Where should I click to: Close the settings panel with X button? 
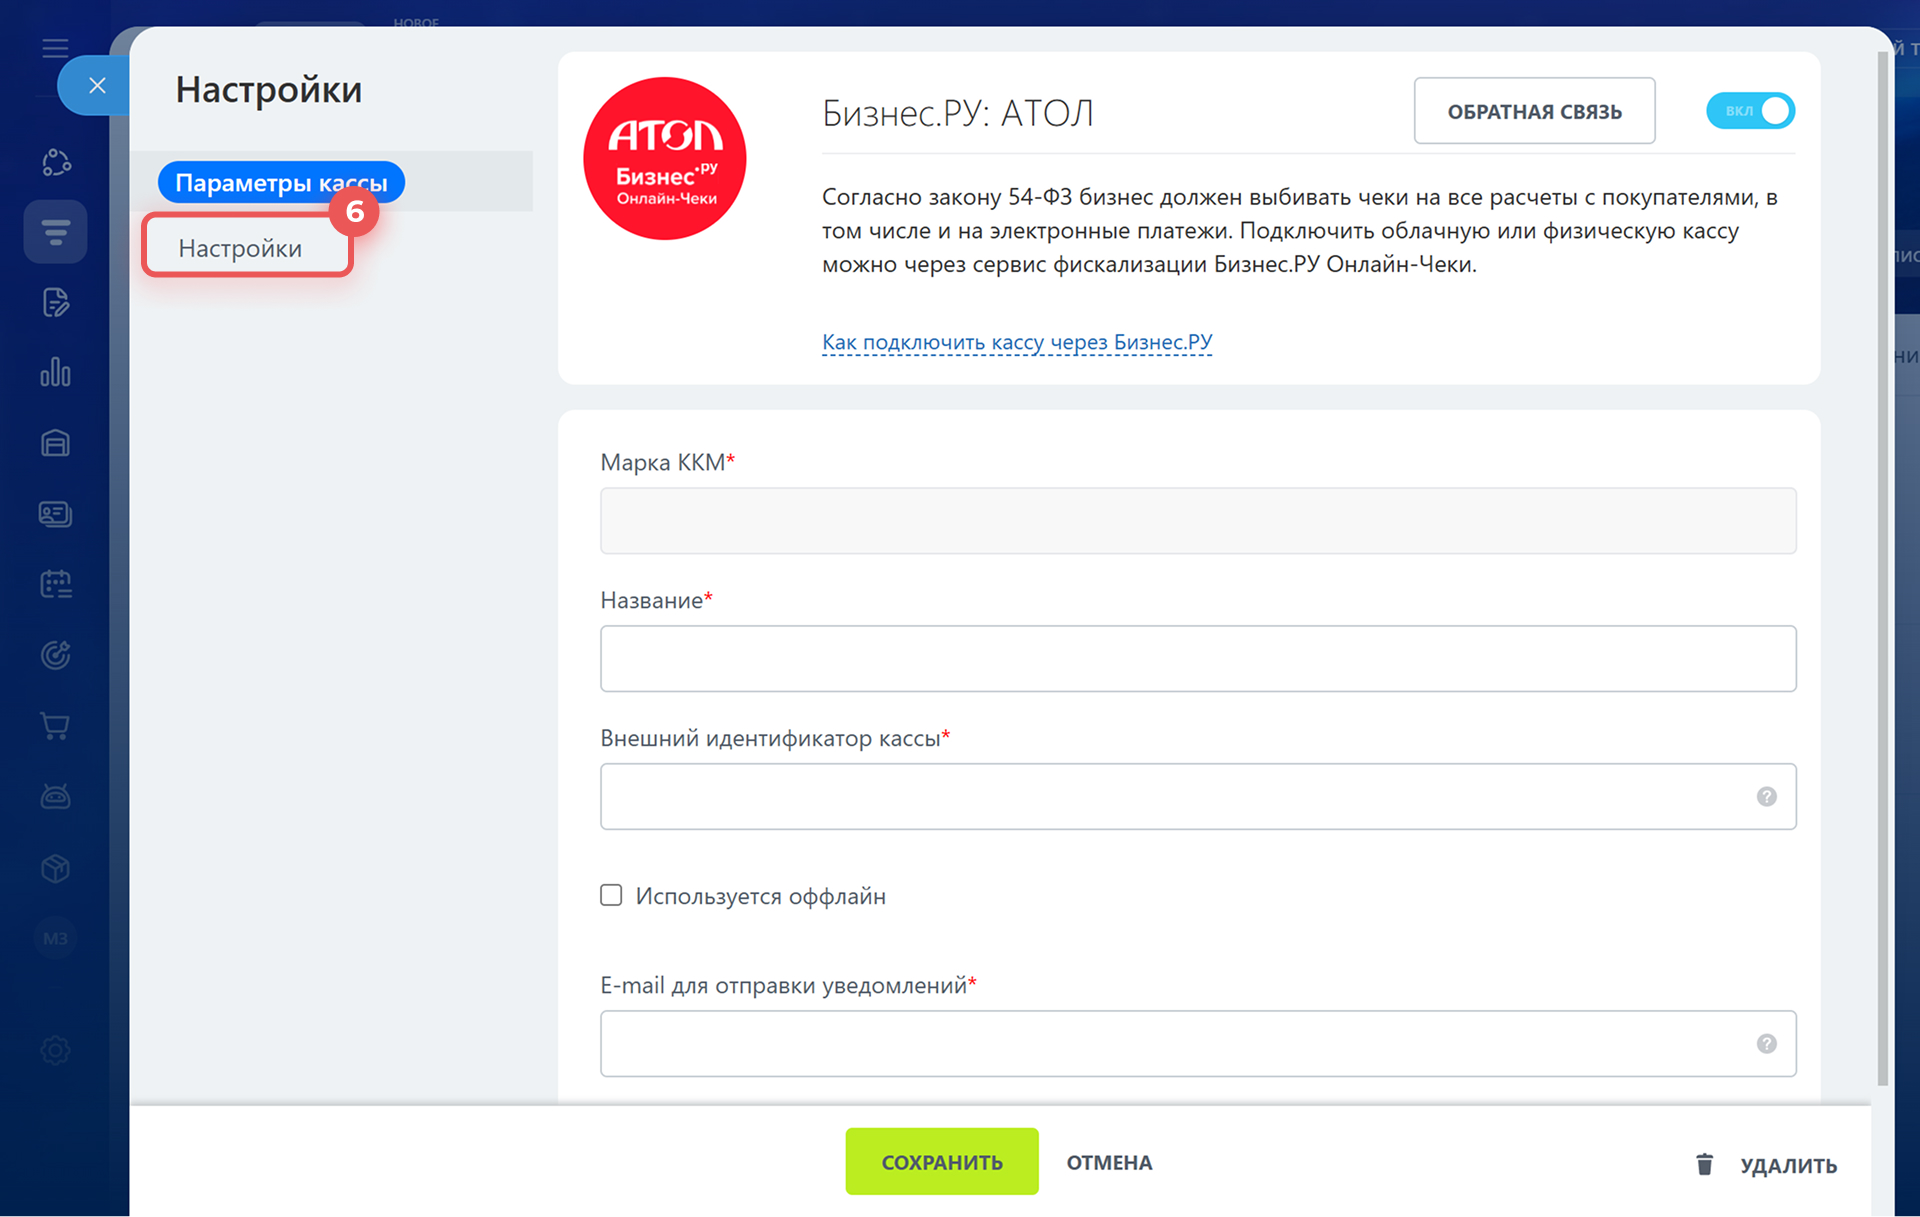pyautogui.click(x=97, y=86)
